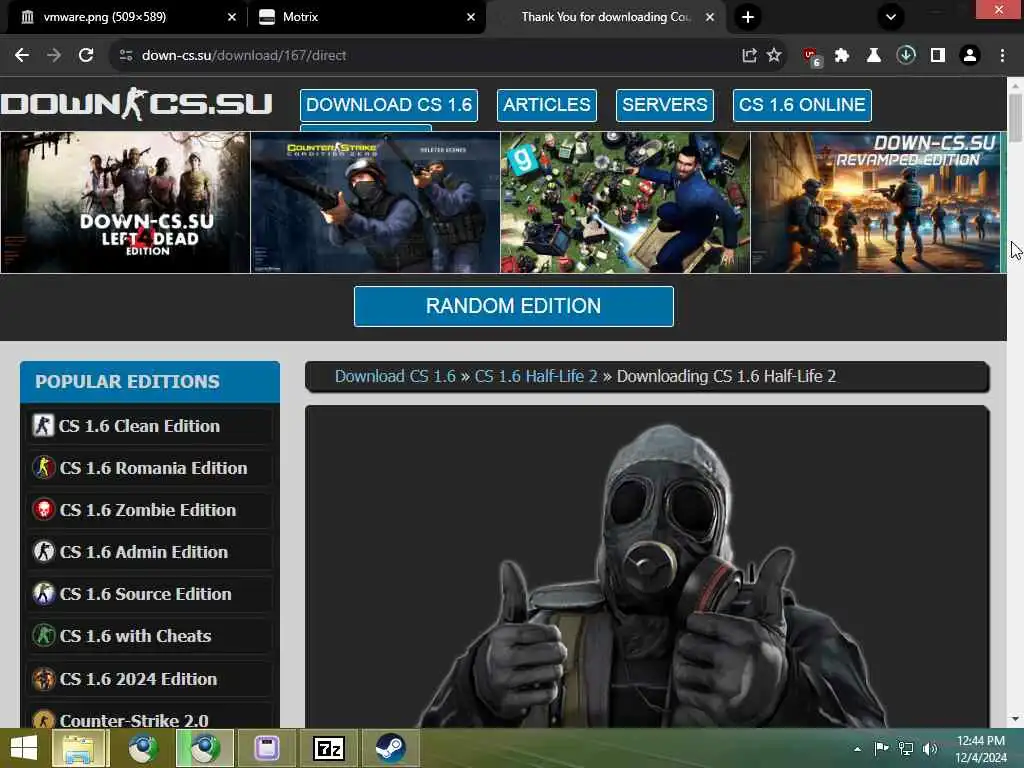This screenshot has height=768, width=1024.
Task: Open a new browser tab
Action: click(748, 17)
